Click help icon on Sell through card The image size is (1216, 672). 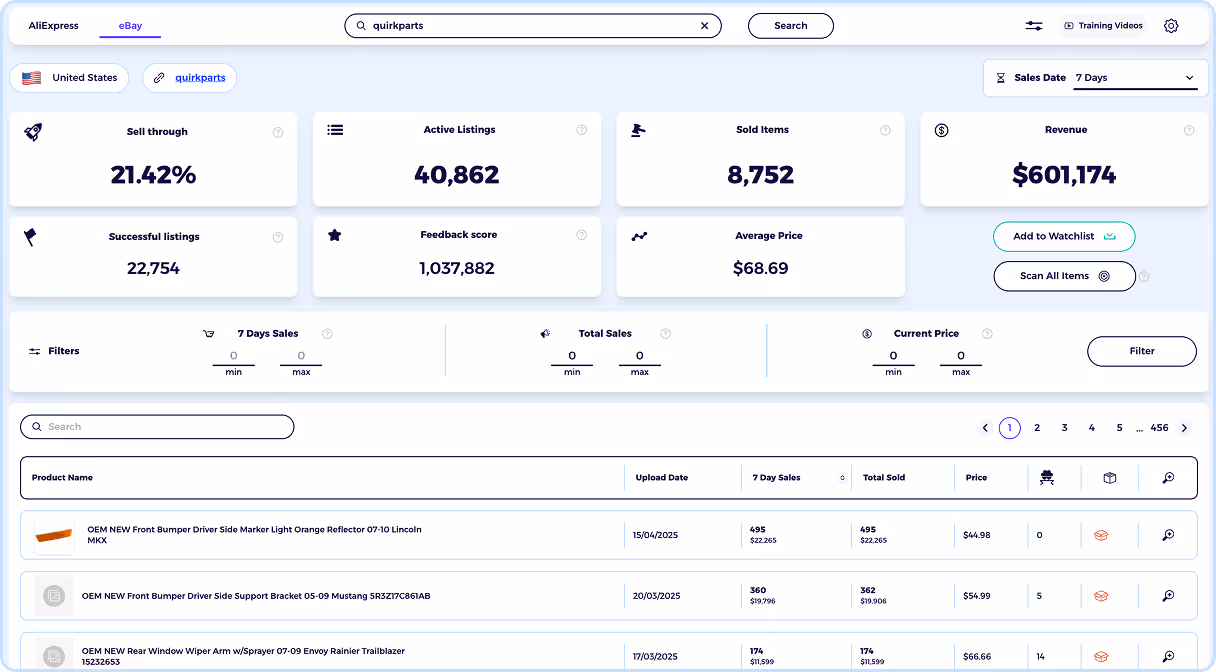(x=277, y=132)
